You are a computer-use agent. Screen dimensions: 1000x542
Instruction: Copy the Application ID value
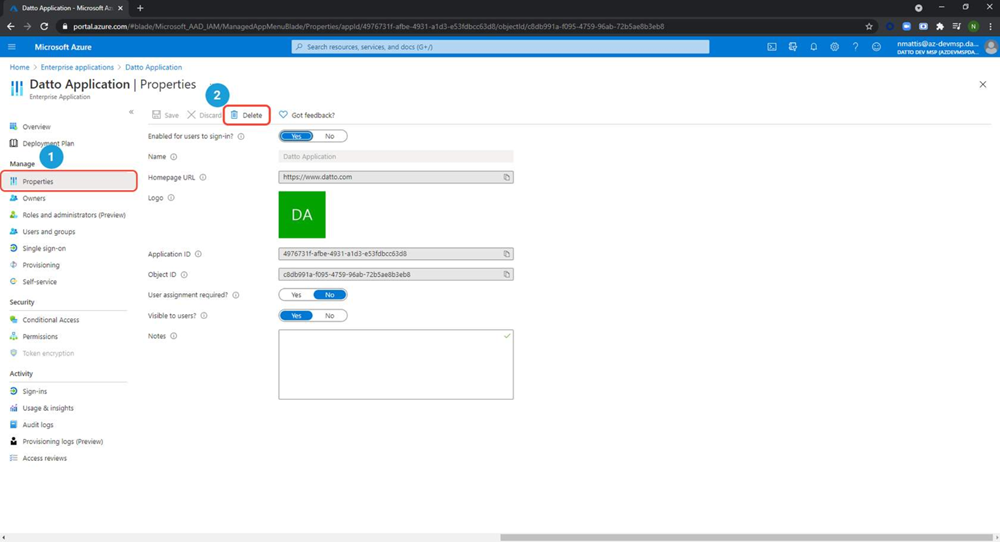tap(507, 254)
